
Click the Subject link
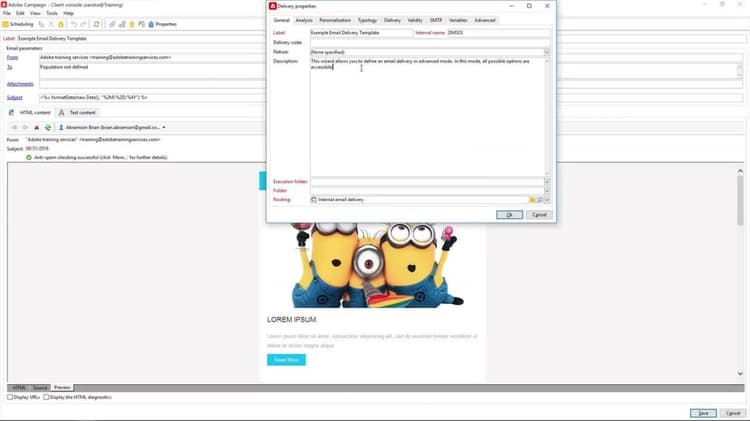click(14, 98)
